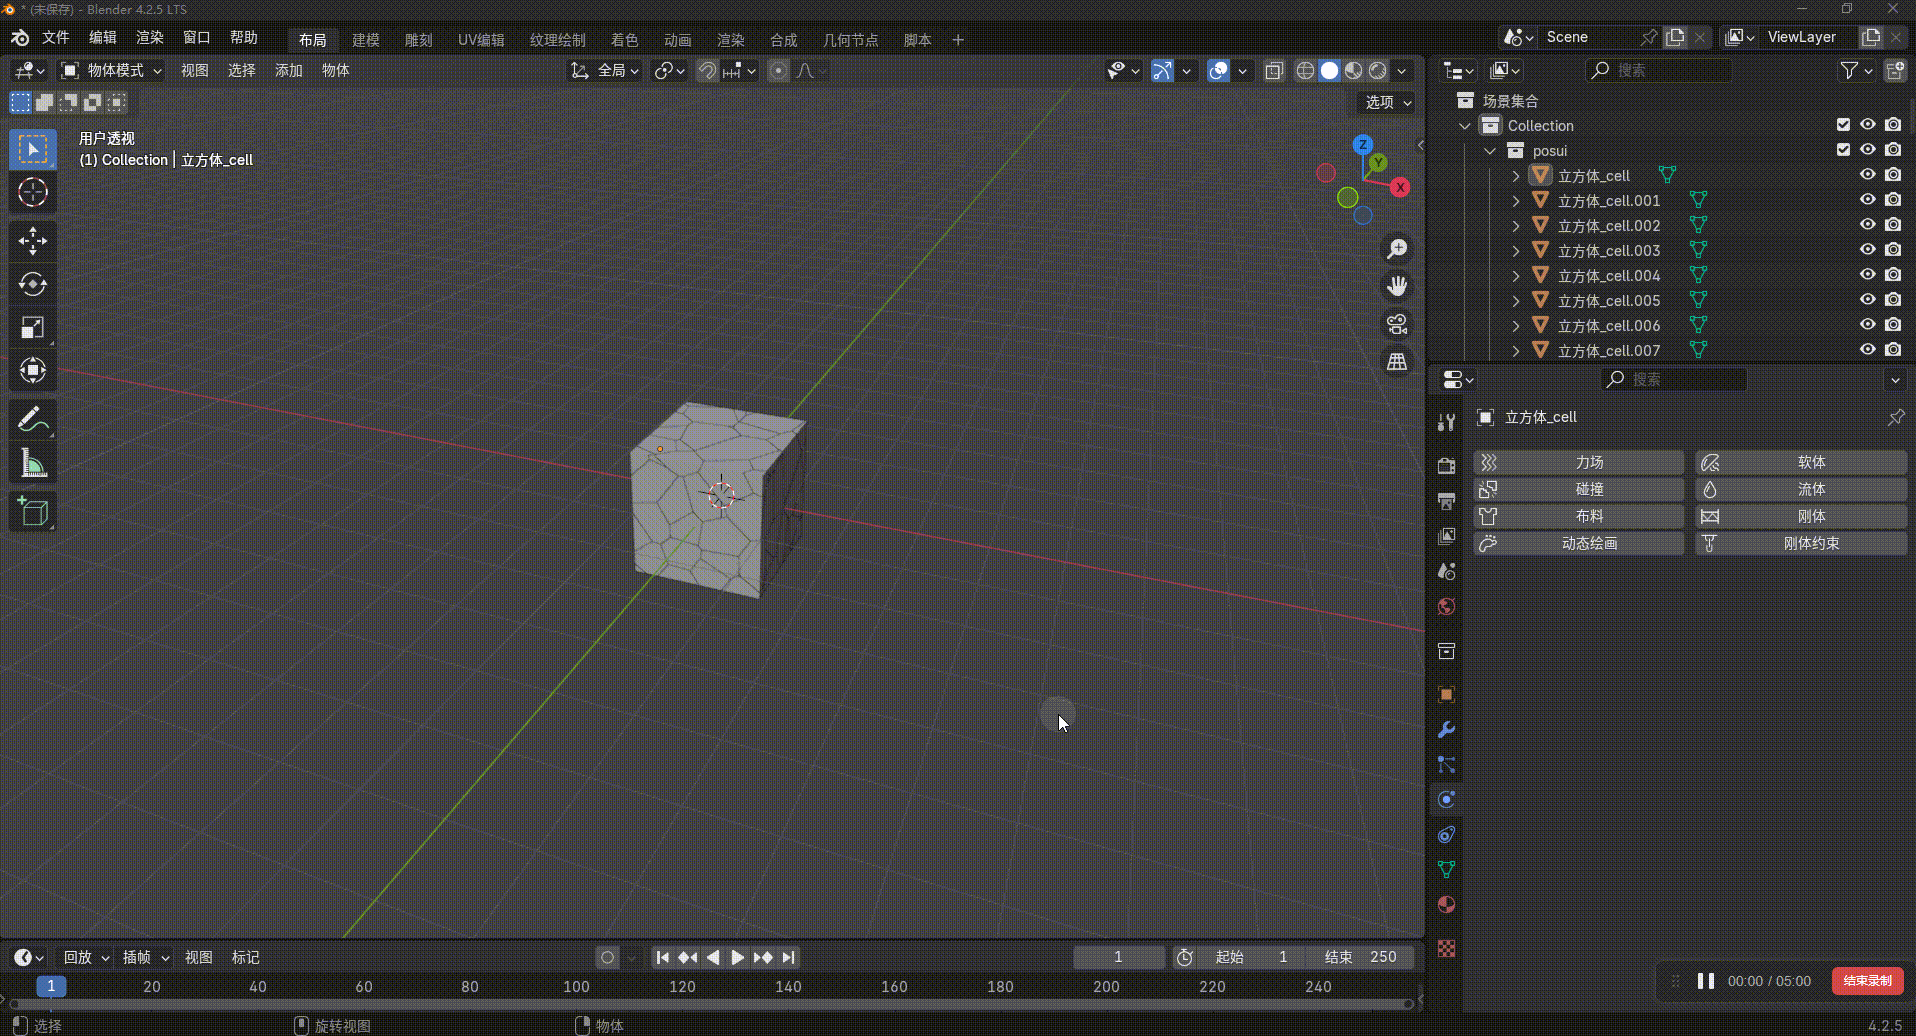Disable rendering for 立方体_cell.005
1916x1036 pixels.
[x=1893, y=300]
